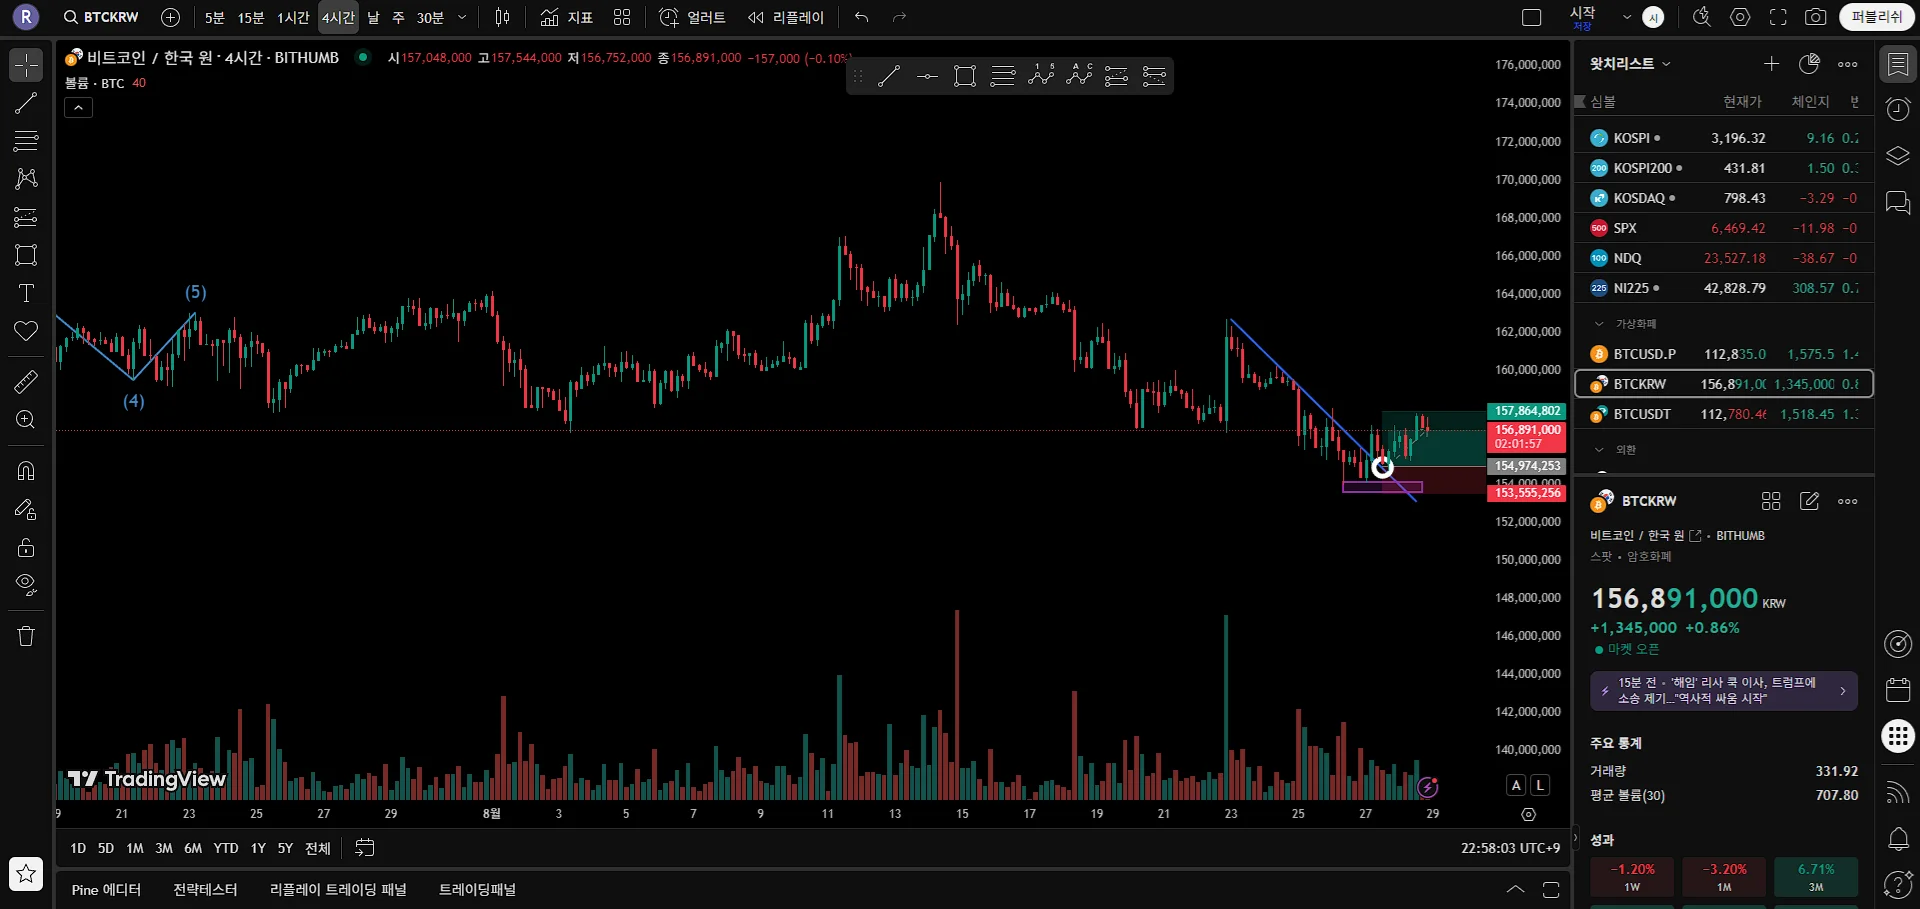Viewport: 1920px width, 909px height.
Task: Open the favorites star toolbar
Action: tap(26, 874)
